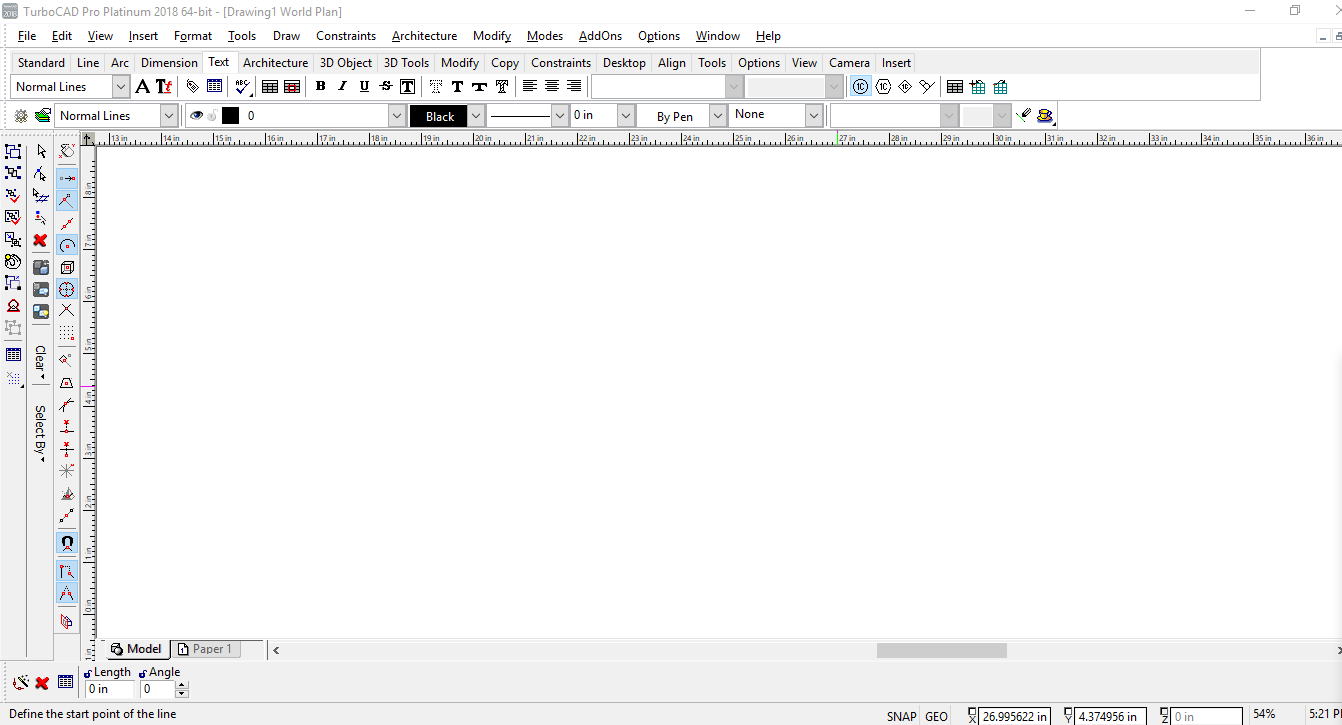This screenshot has width=1342, height=725.
Task: Click the properties table icon in inspector bar
Action: pyautogui.click(x=65, y=682)
